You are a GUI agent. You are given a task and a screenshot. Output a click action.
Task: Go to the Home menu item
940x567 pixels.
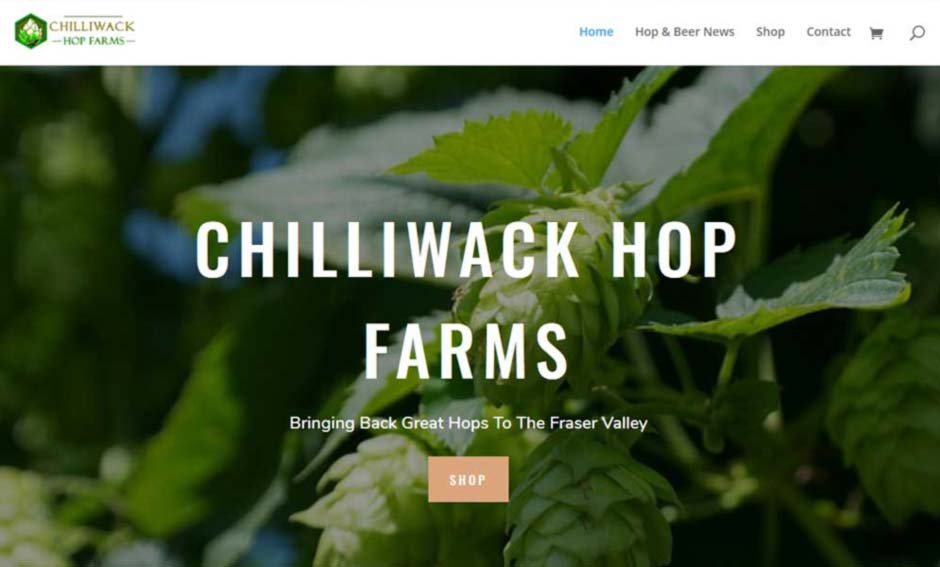tap(596, 32)
